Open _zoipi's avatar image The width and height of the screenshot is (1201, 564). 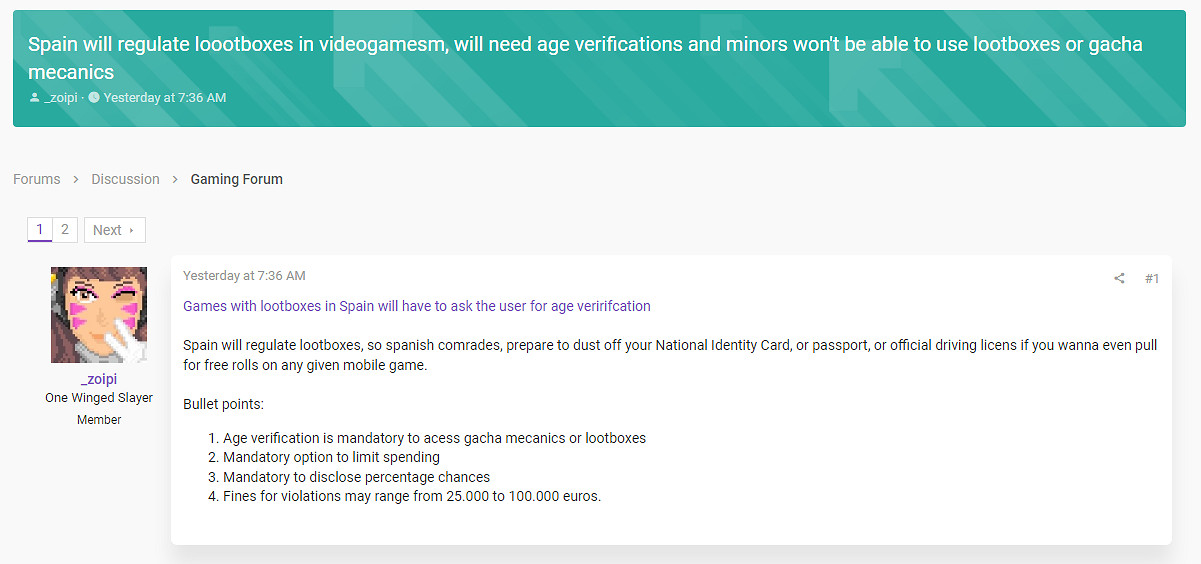click(99, 315)
